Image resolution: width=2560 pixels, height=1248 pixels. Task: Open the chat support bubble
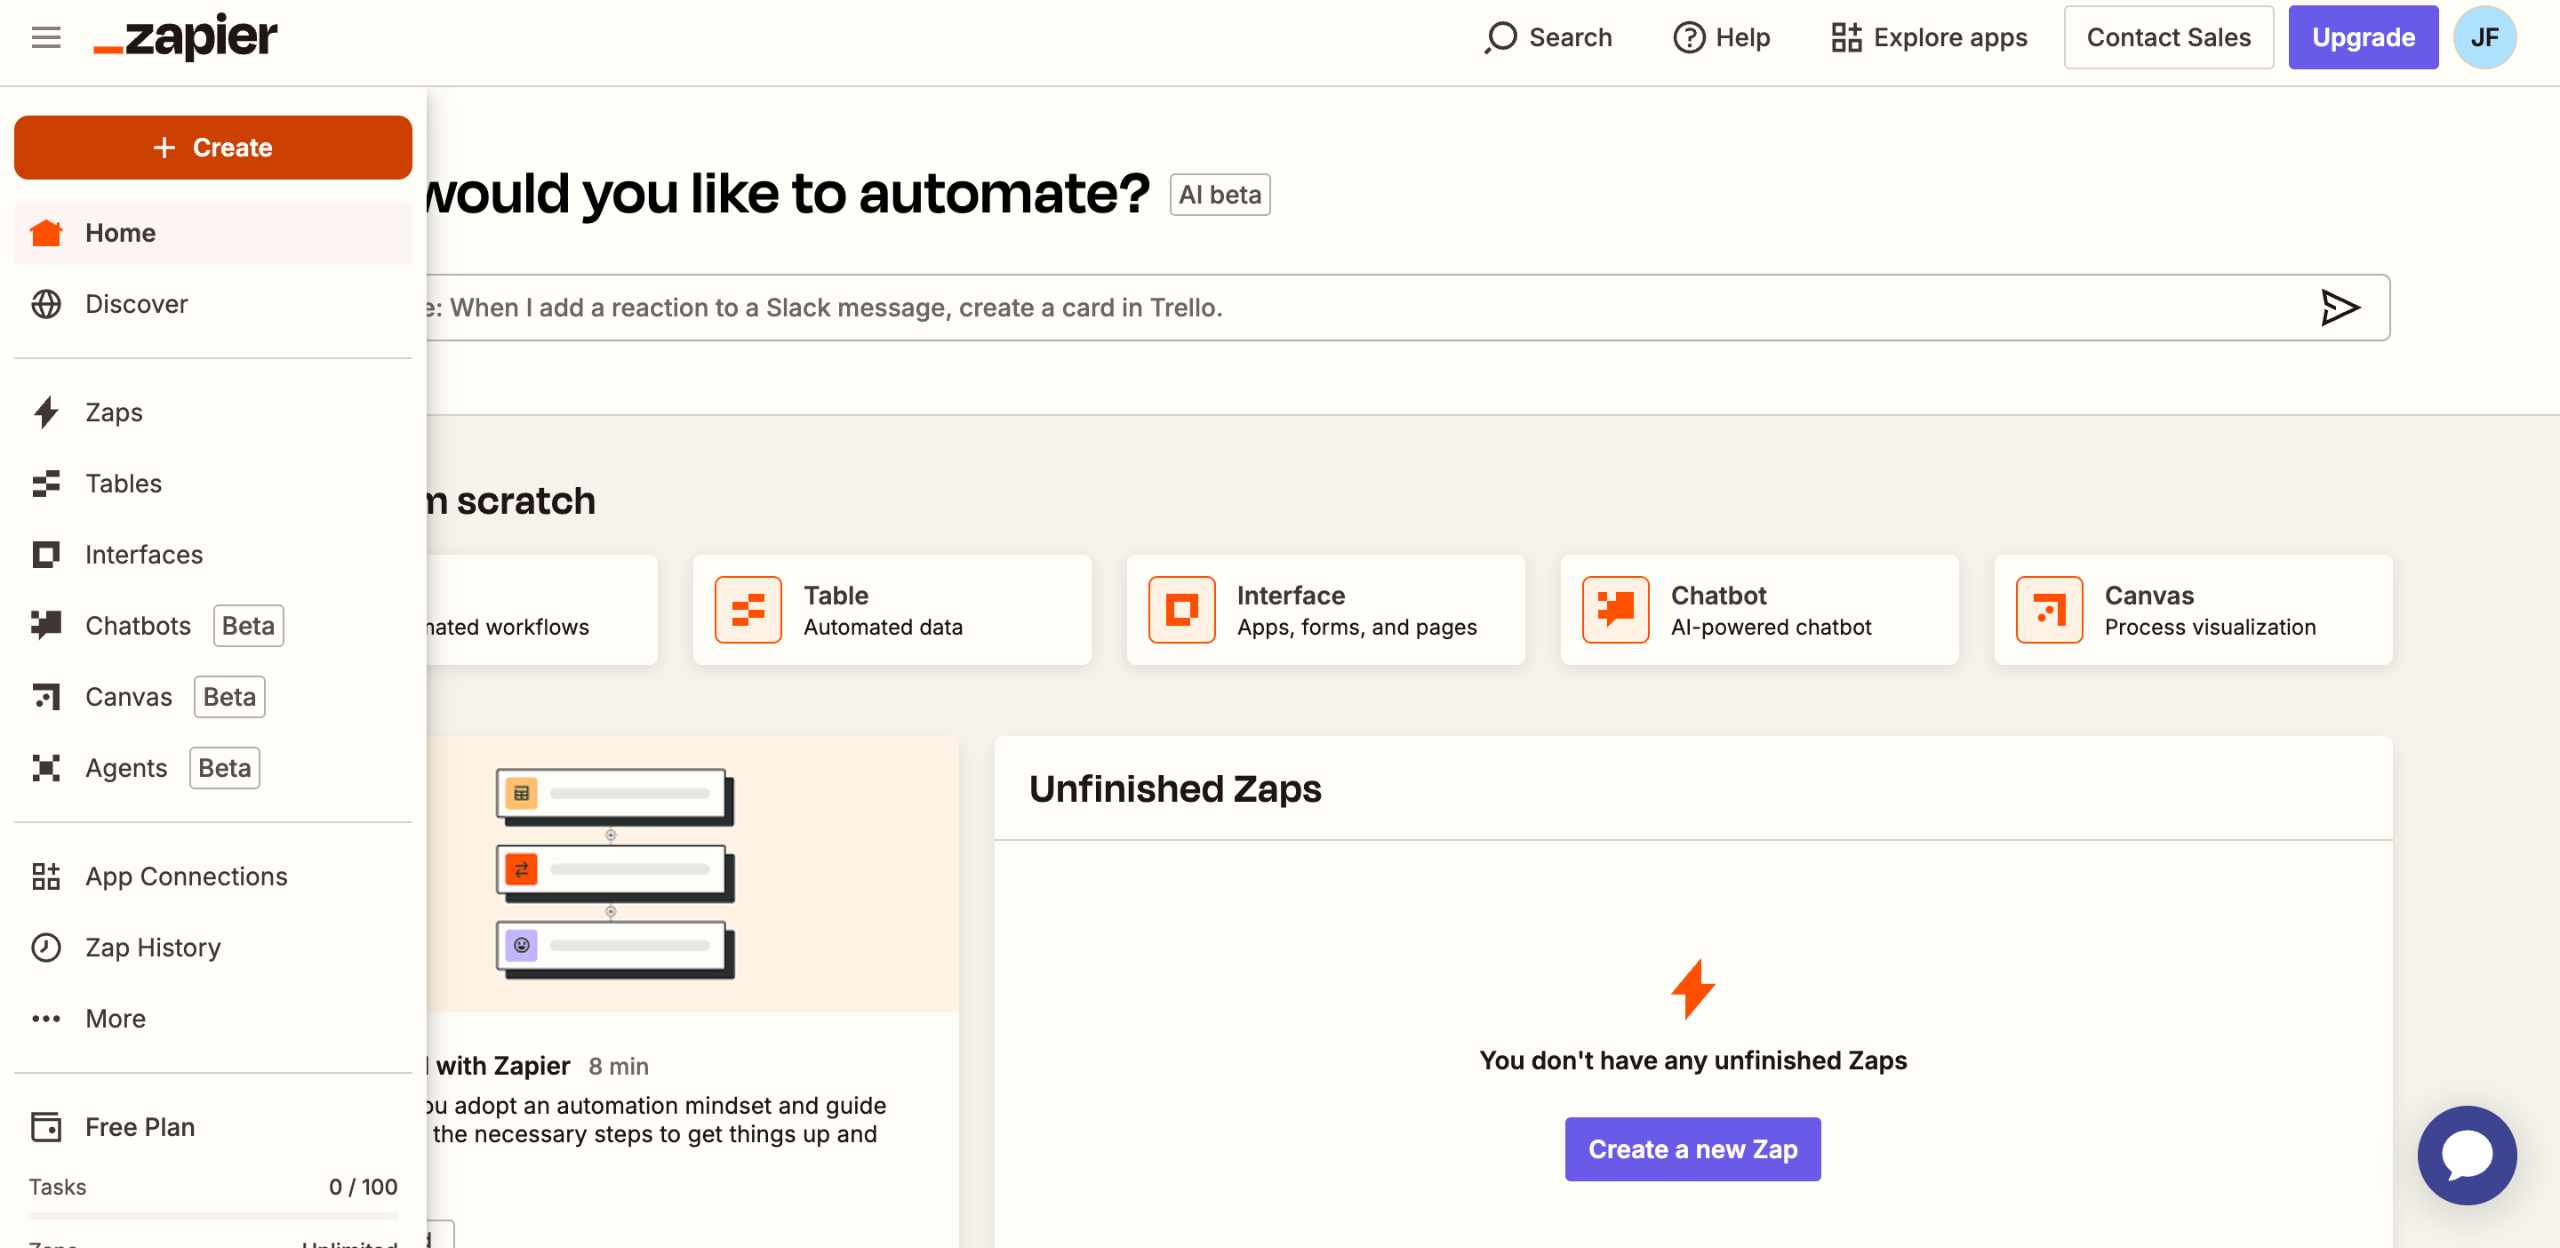[2466, 1155]
